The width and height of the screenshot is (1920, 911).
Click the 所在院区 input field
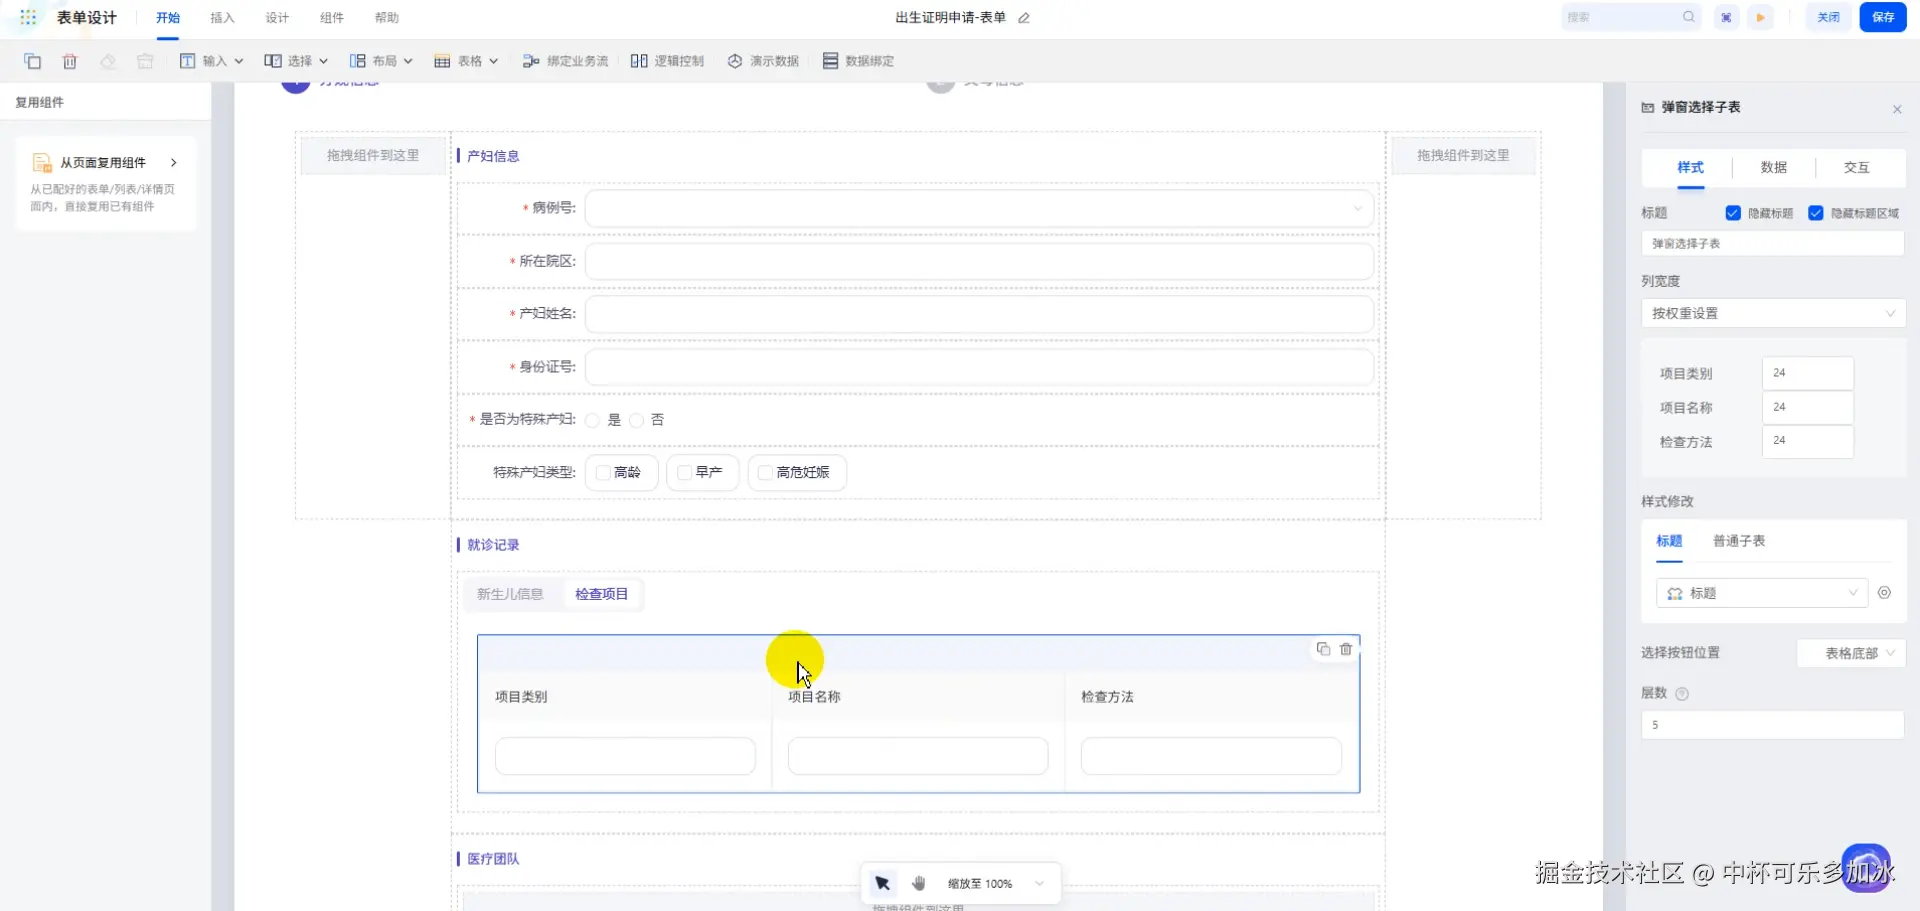coord(979,262)
